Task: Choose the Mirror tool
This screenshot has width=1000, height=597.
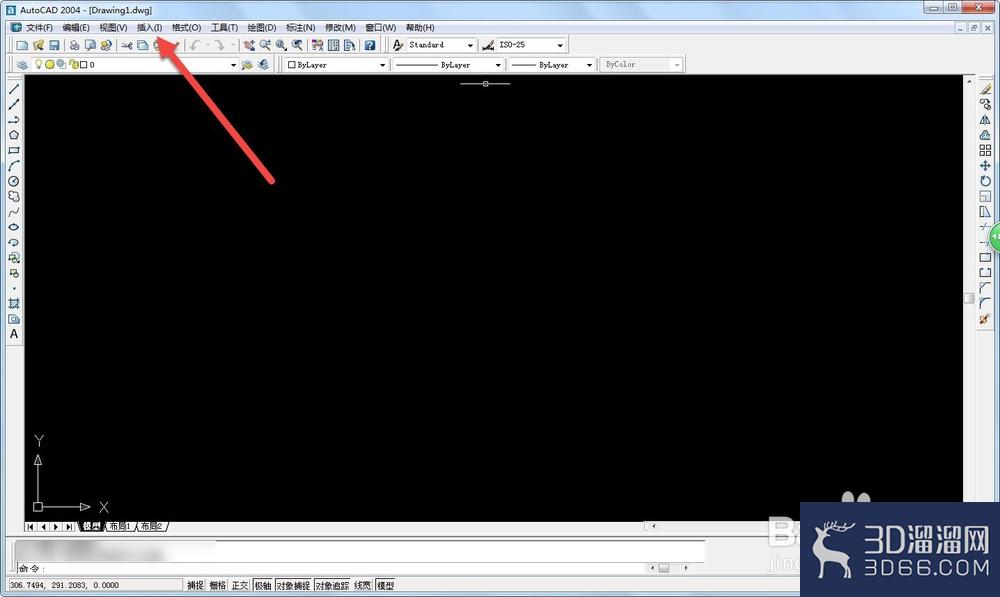Action: click(x=985, y=120)
